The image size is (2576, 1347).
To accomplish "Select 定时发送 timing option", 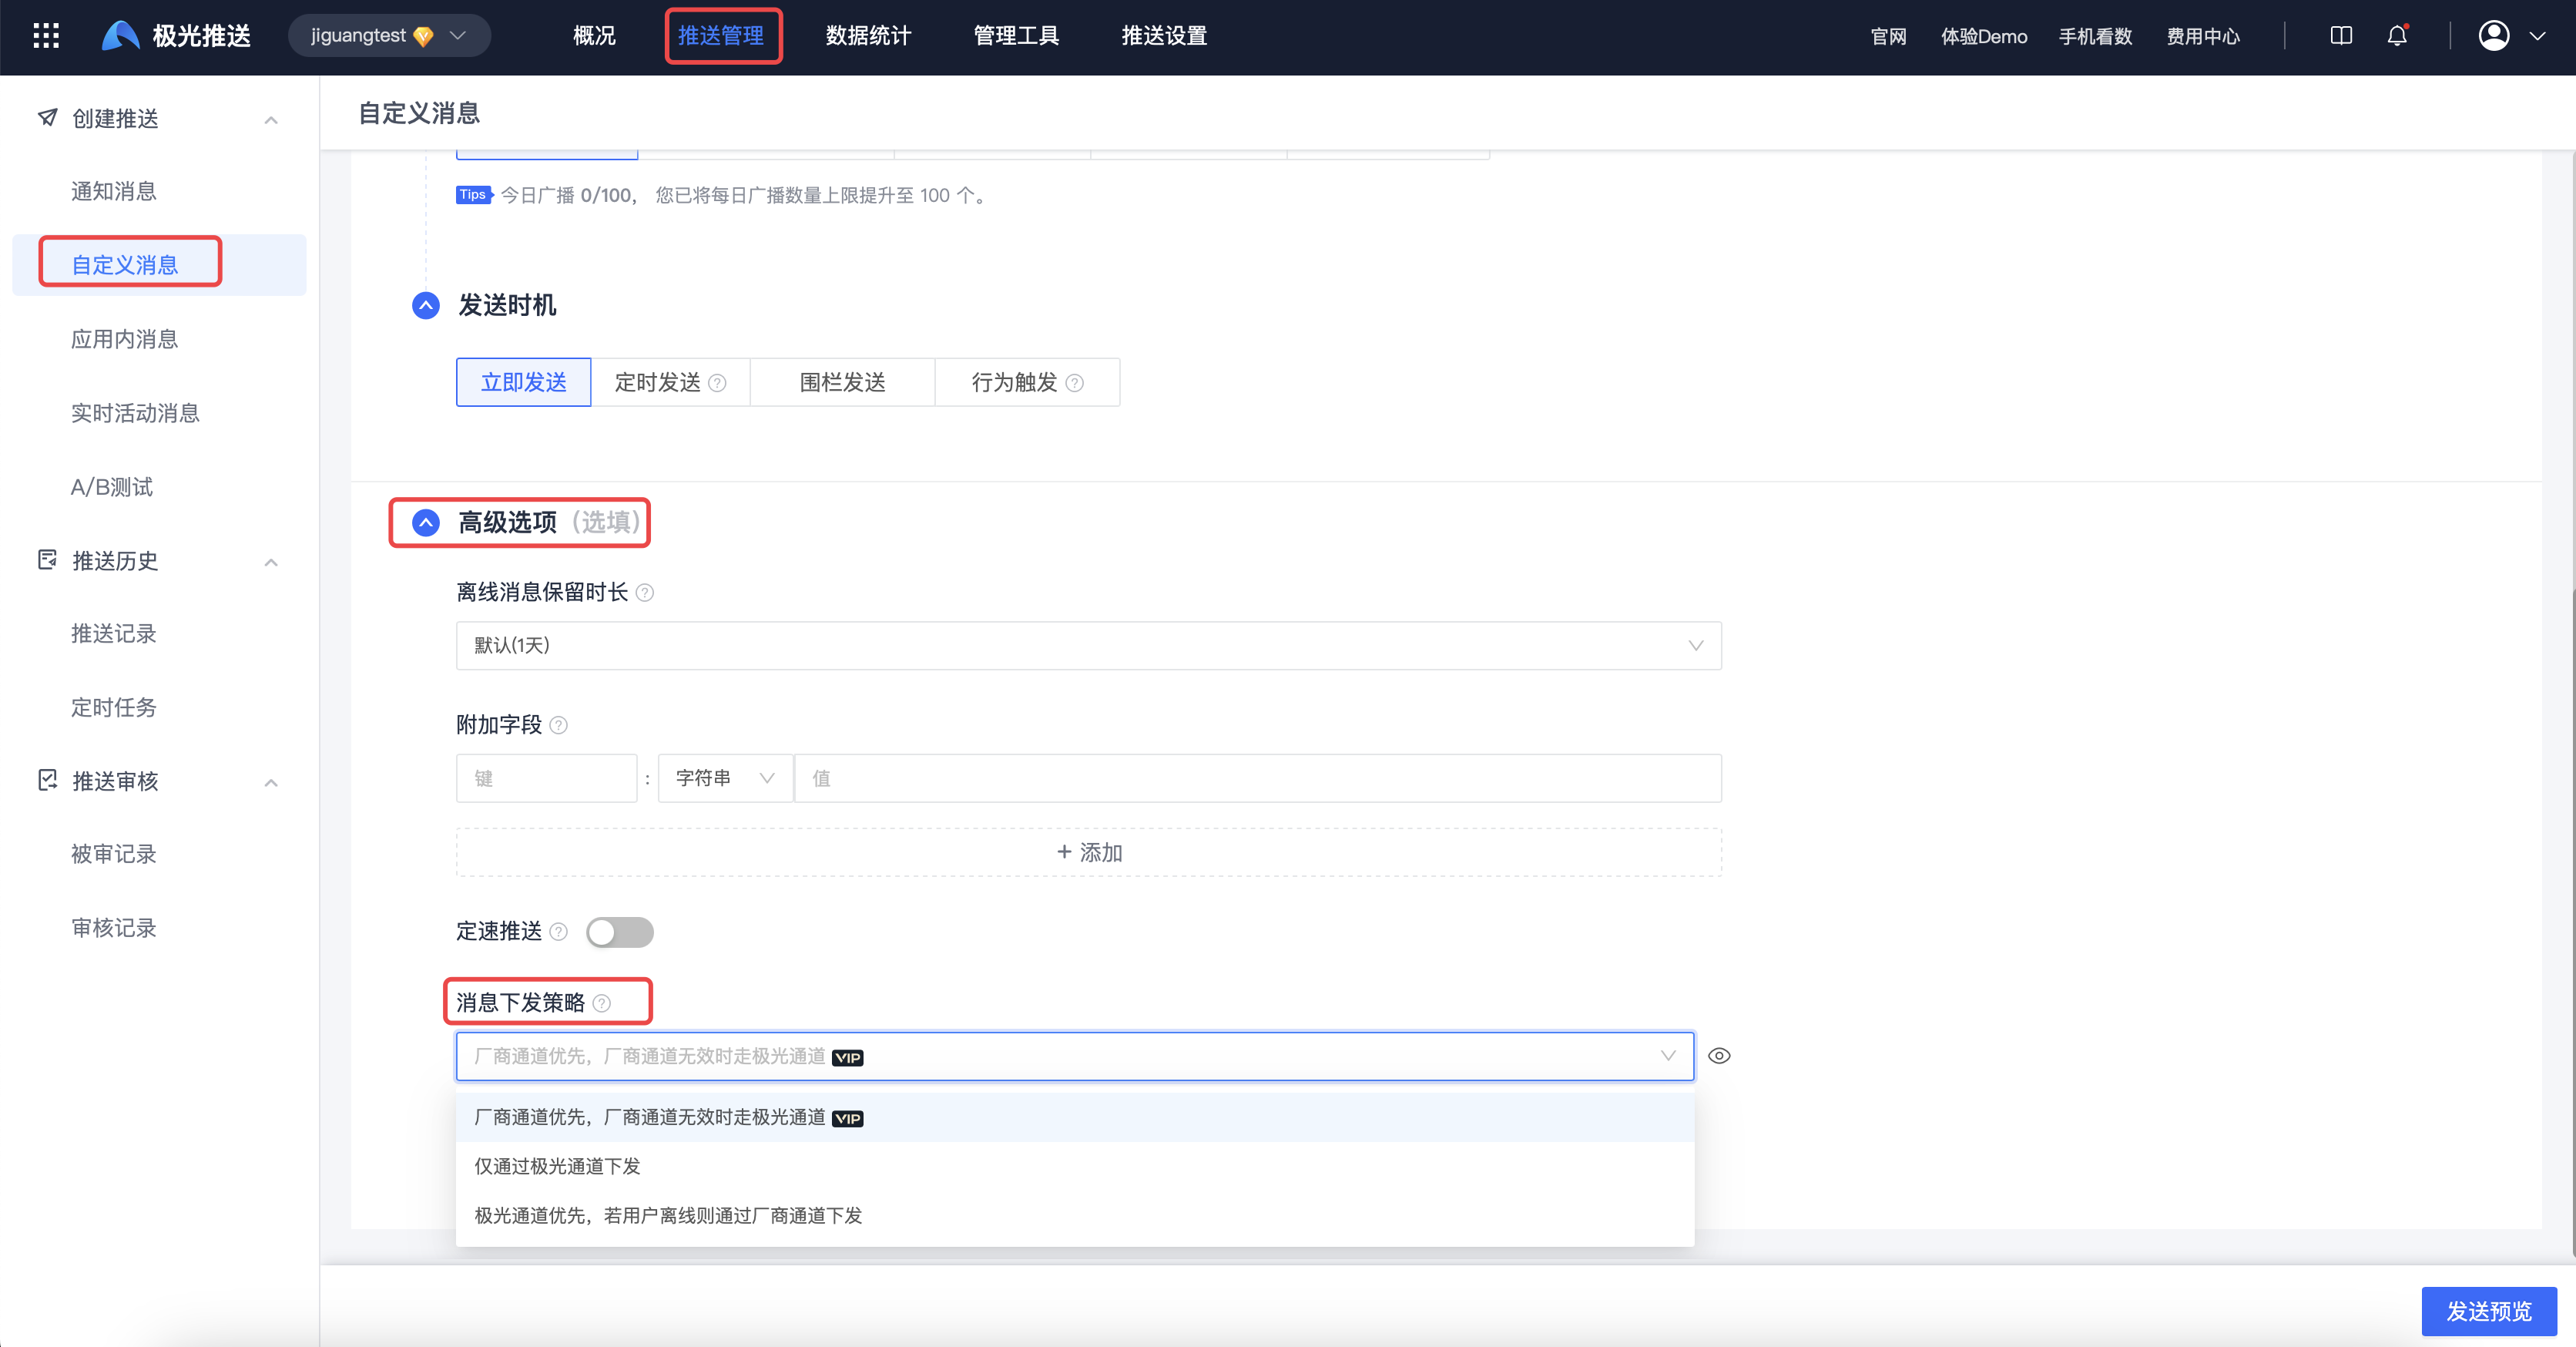I will [670, 382].
